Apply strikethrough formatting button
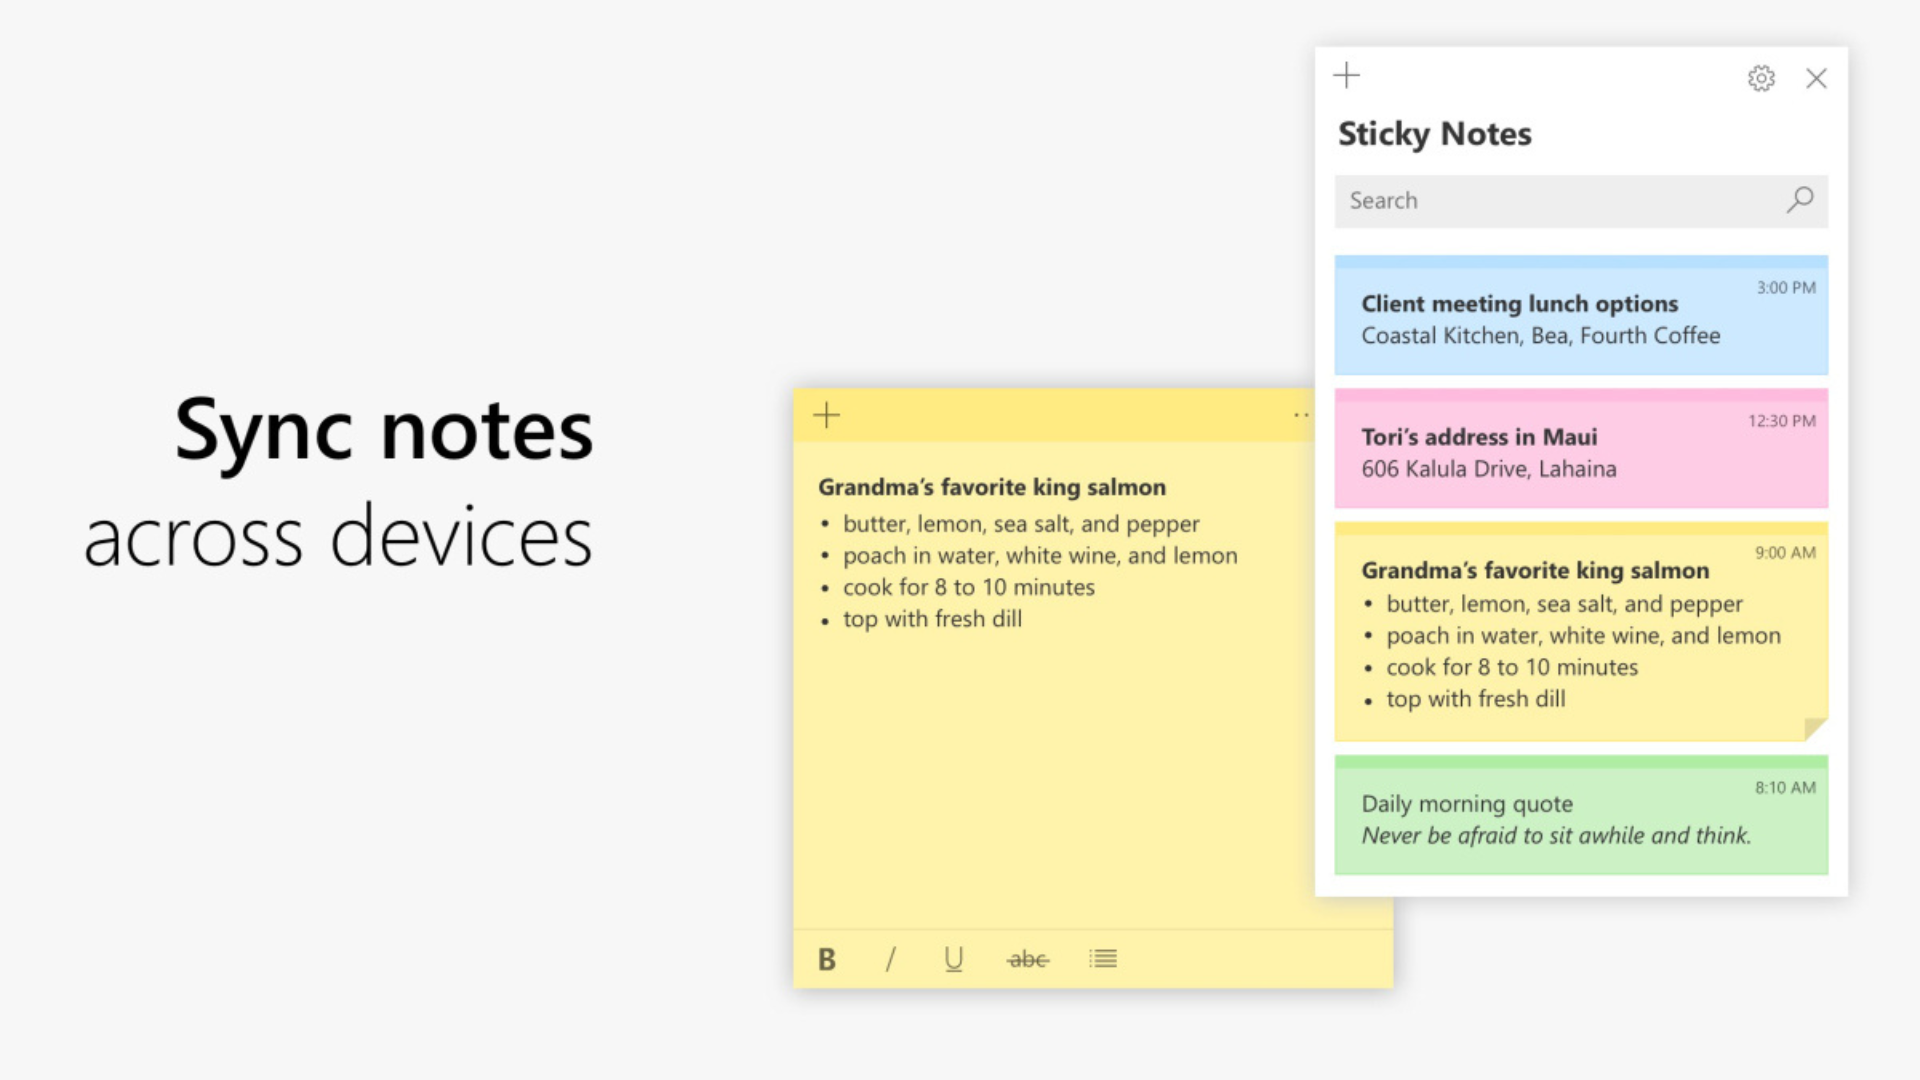The image size is (1920, 1080). (1028, 959)
